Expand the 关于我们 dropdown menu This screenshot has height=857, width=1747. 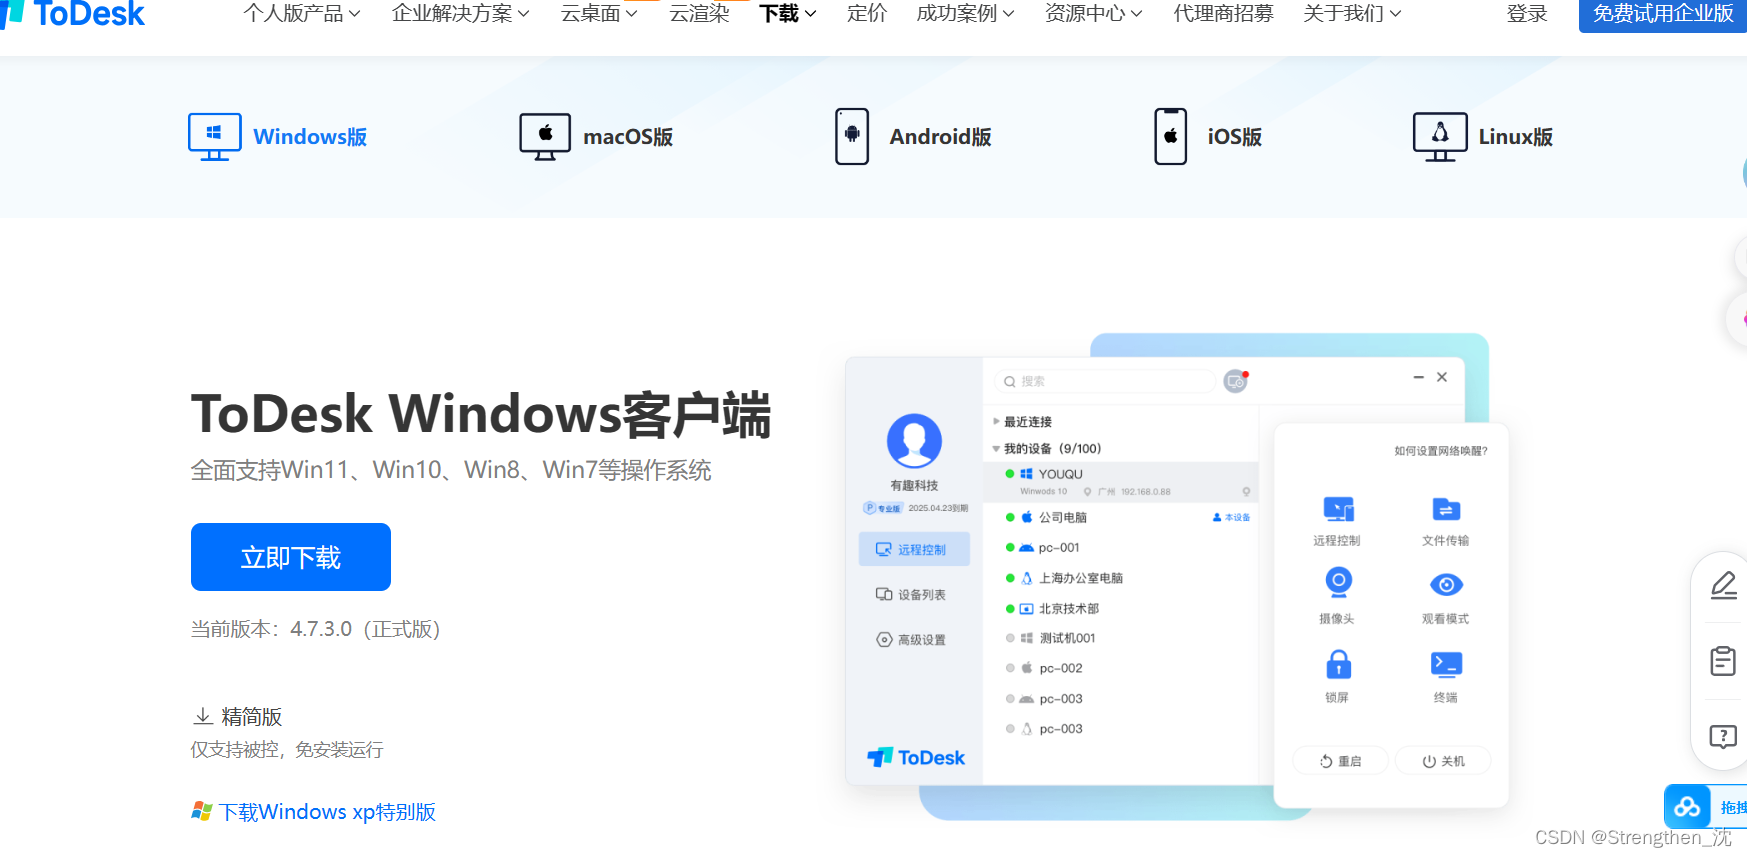(x=1353, y=14)
